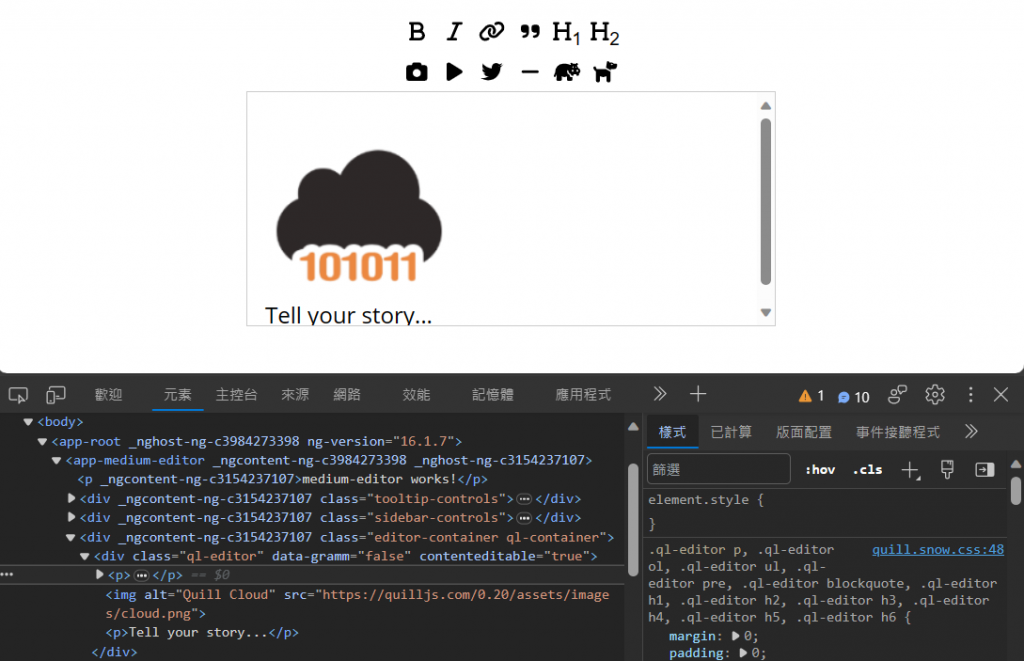Switch to the 效能 tab

[417, 395]
